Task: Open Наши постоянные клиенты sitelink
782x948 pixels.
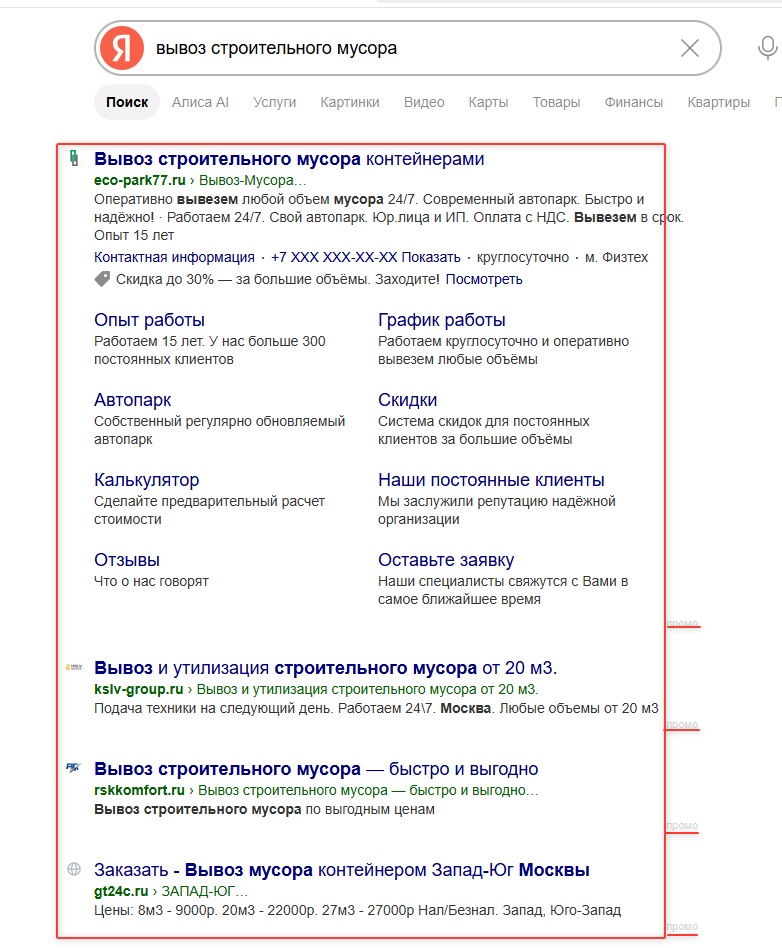Action: click(491, 479)
